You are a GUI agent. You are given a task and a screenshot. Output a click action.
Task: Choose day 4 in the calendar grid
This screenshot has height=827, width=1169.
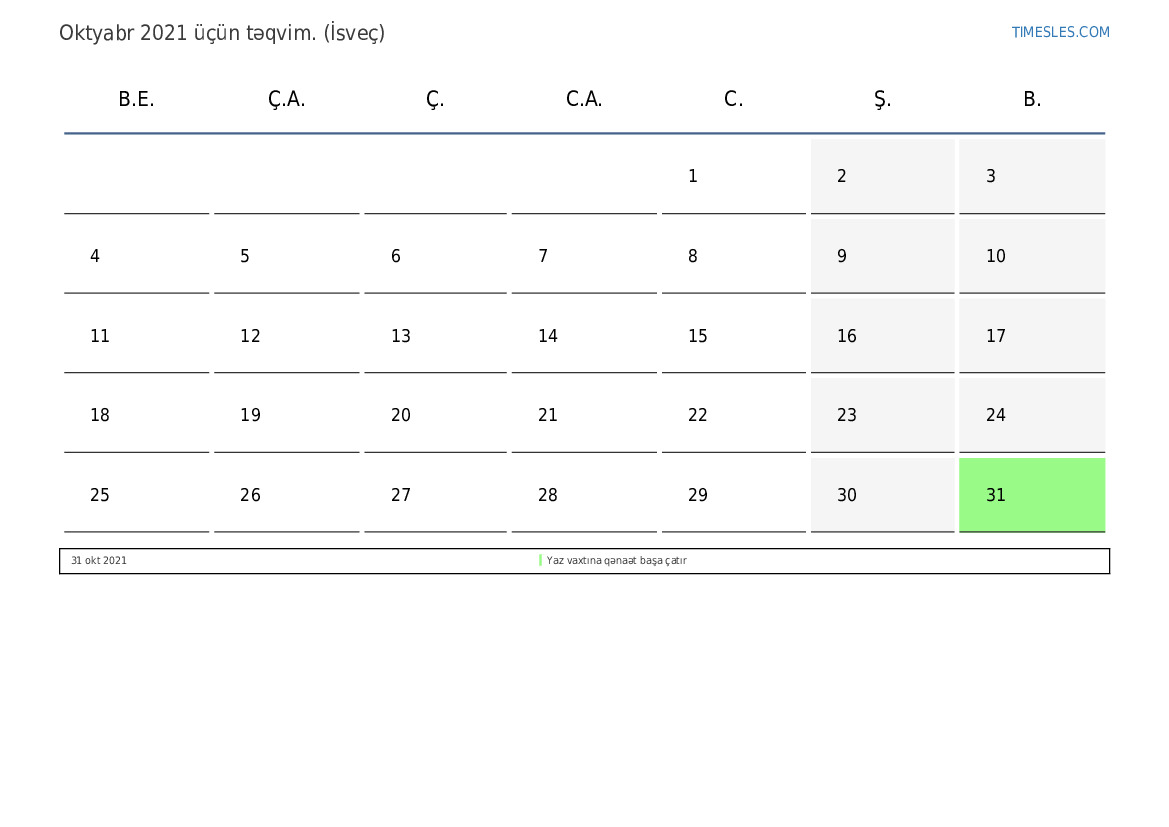tap(136, 256)
